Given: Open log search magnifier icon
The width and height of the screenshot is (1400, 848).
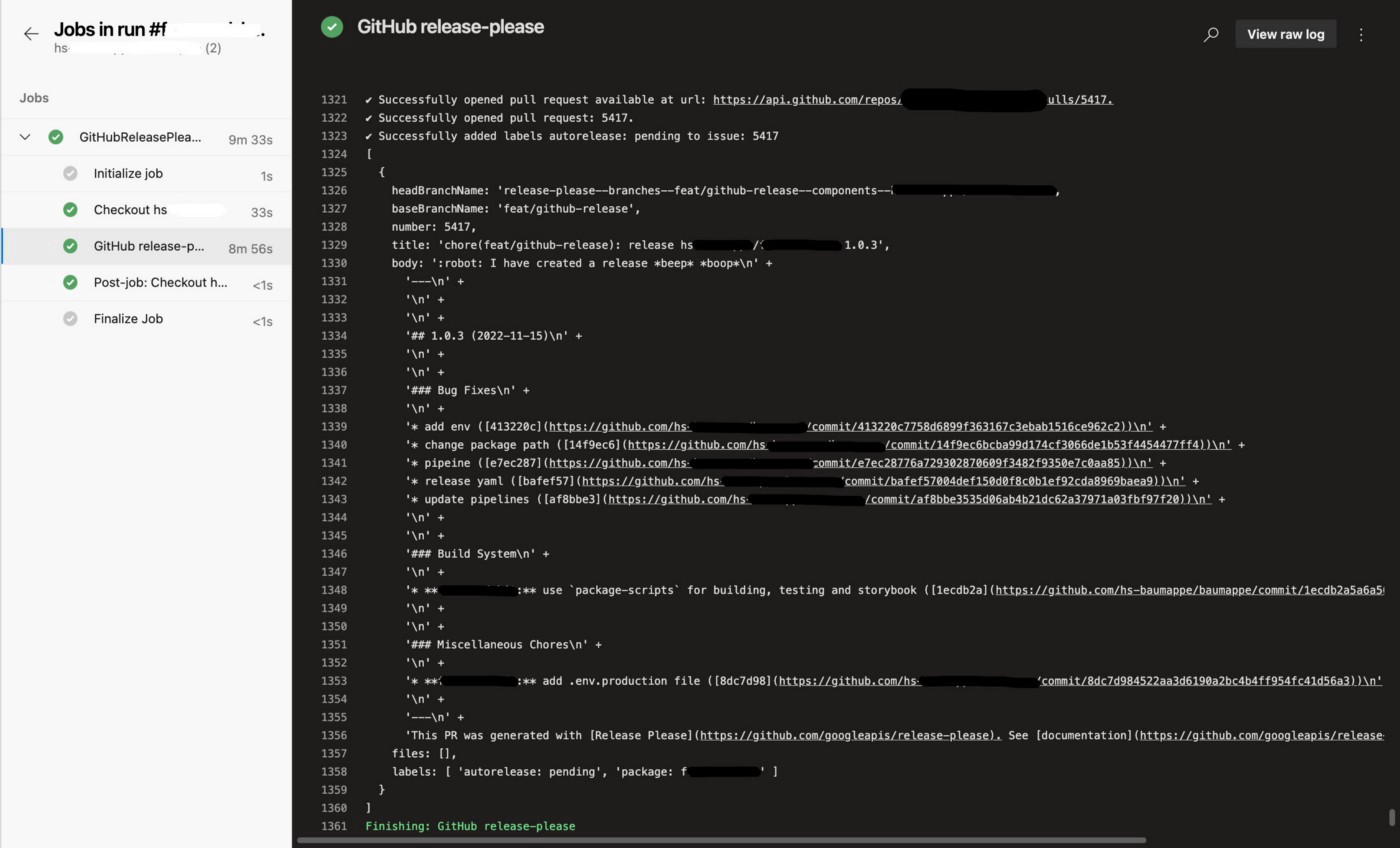Looking at the screenshot, I should click(x=1211, y=34).
